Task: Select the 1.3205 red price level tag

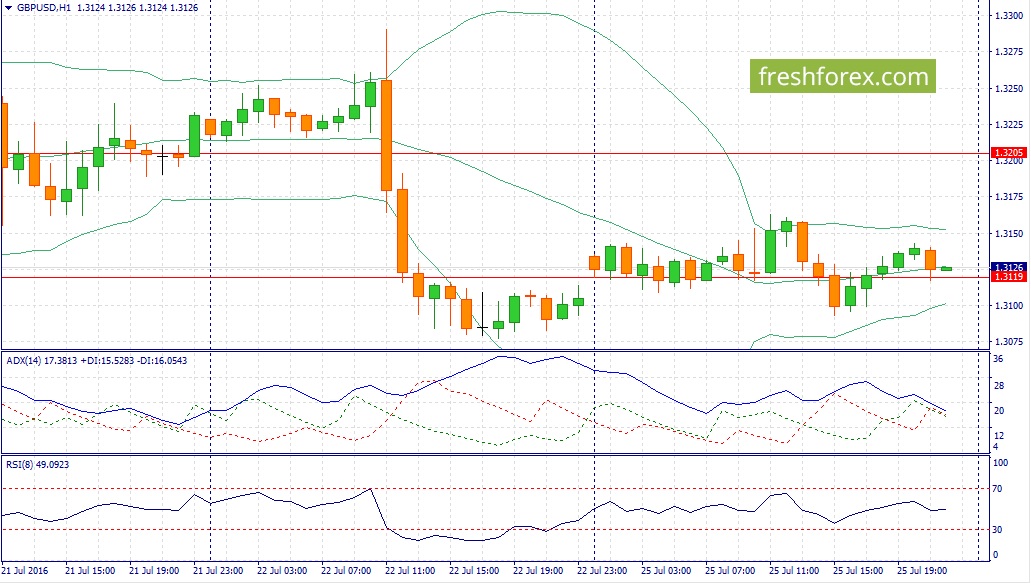Action: (1008, 152)
